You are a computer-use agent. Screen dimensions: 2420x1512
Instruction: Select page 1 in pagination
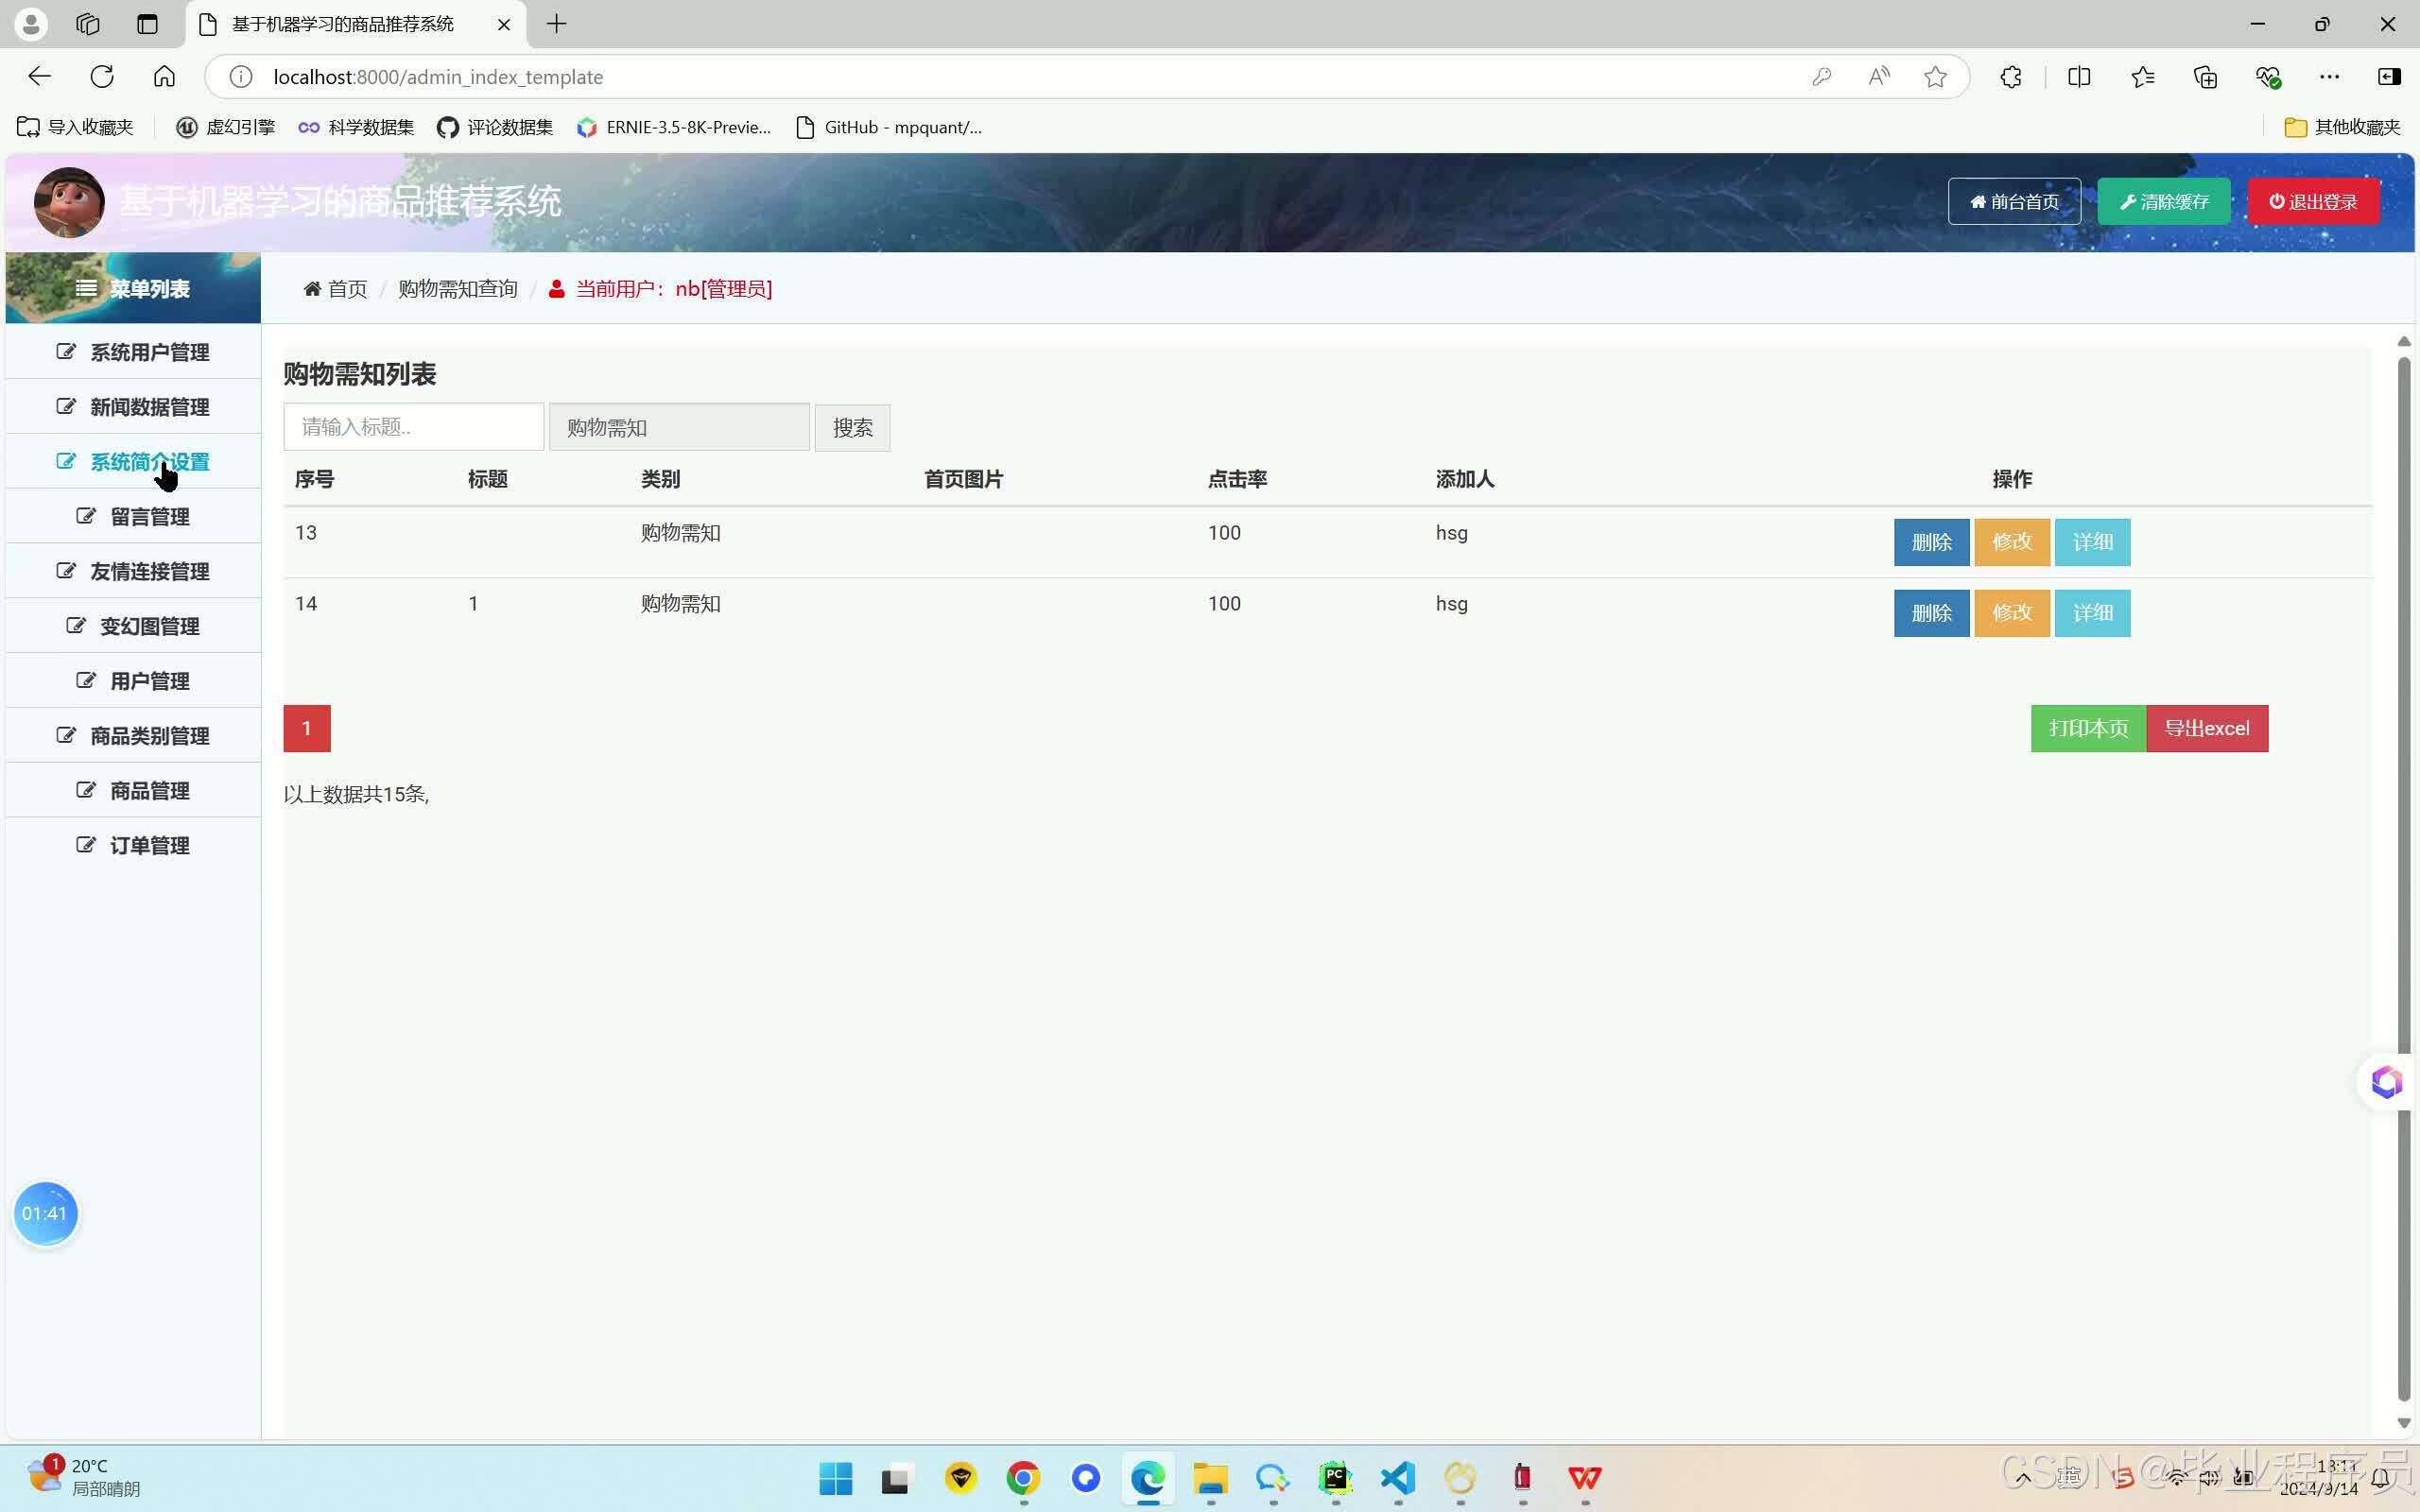307,729
